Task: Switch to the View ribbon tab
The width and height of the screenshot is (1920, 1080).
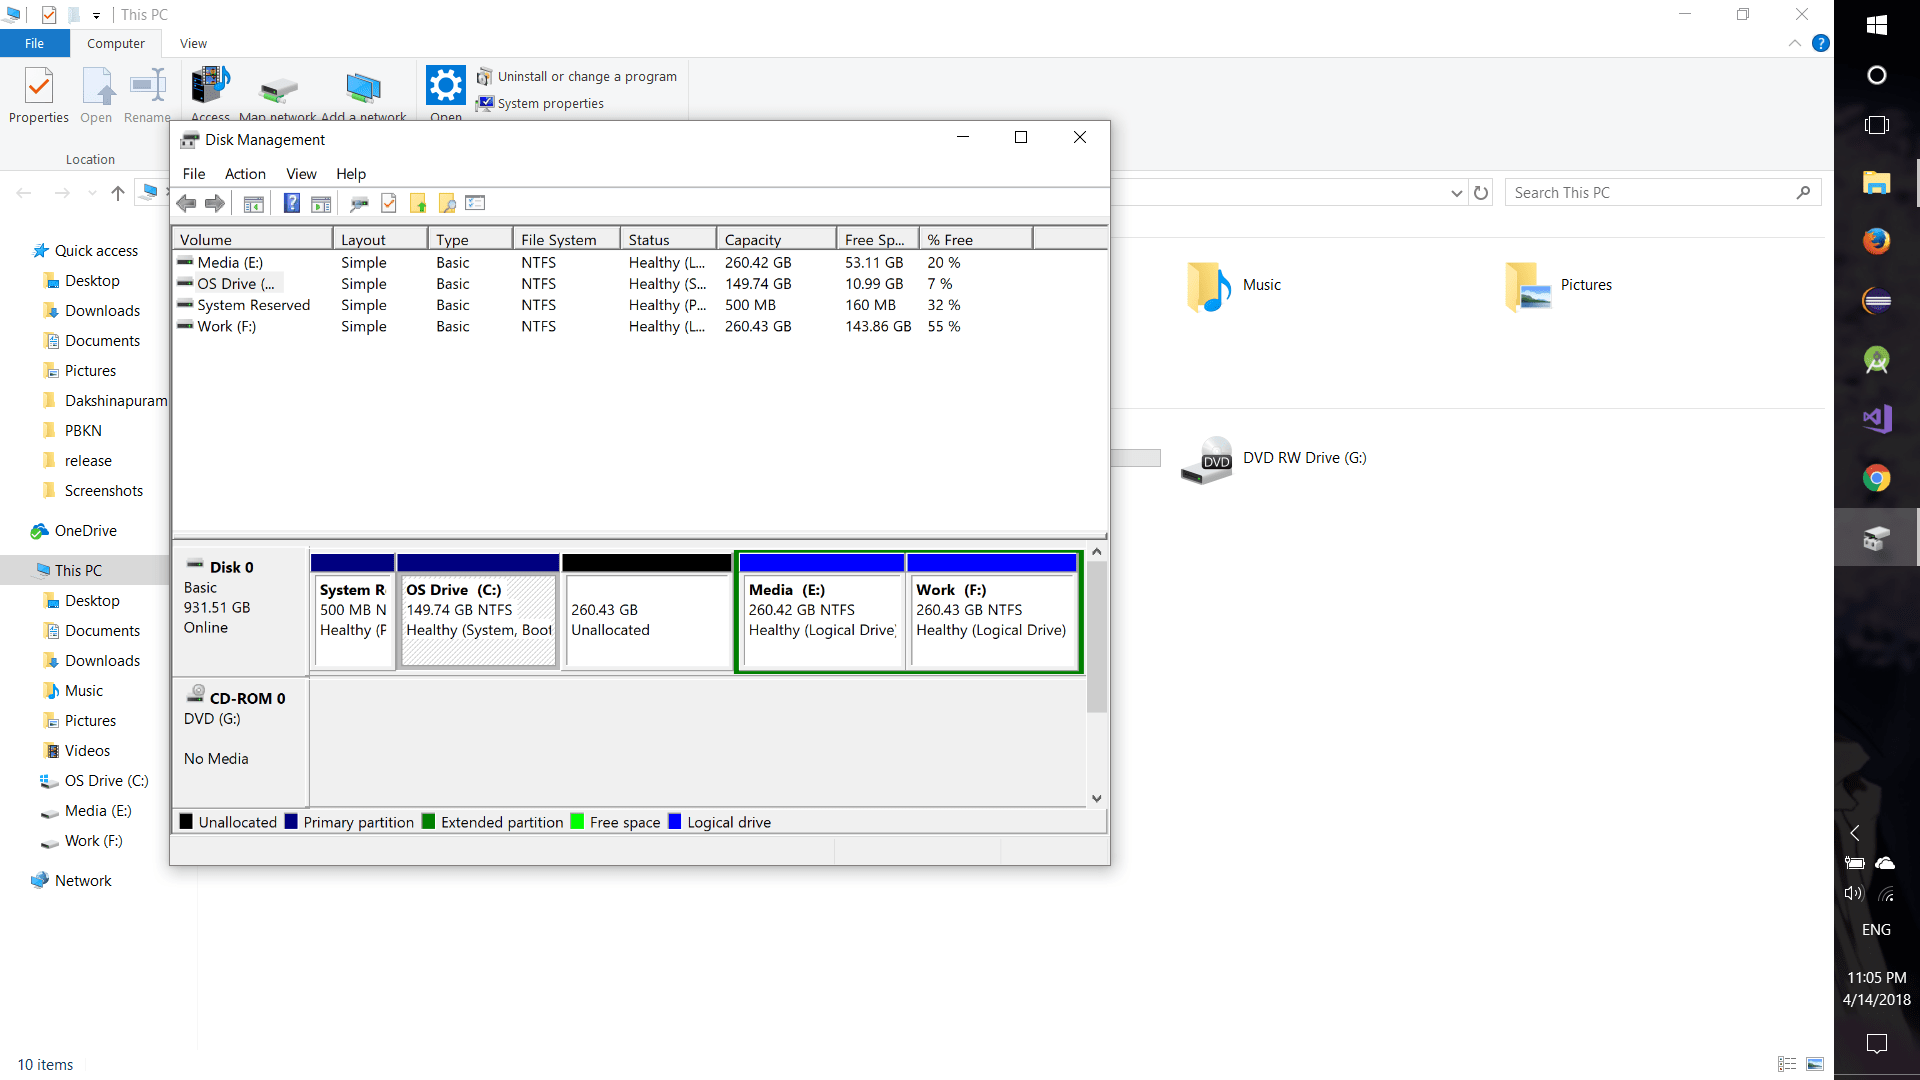Action: pos(193,44)
